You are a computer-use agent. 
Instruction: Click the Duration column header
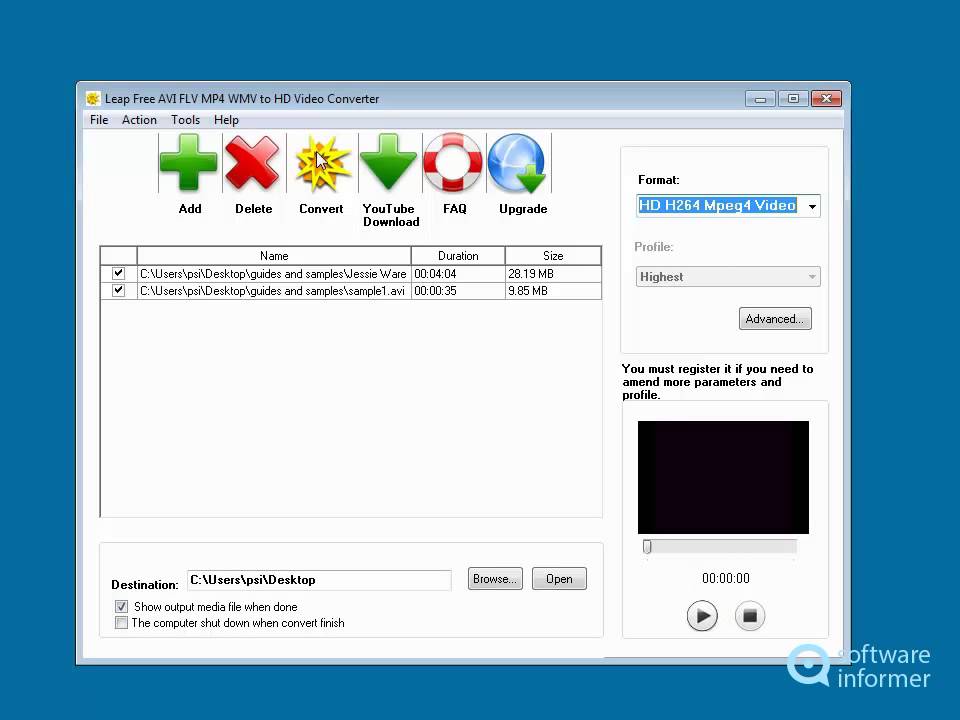click(458, 255)
